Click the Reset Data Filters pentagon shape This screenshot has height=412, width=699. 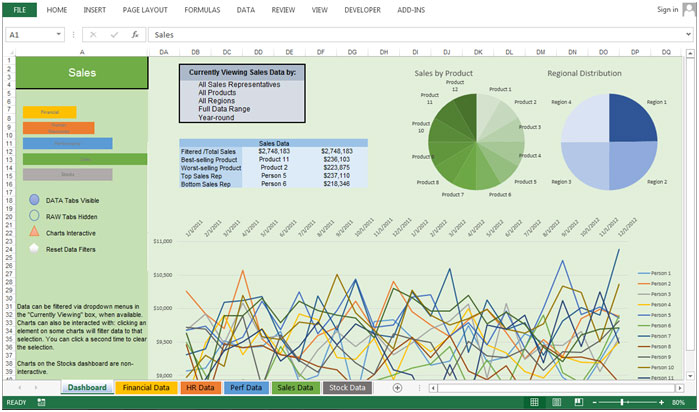coord(34,249)
